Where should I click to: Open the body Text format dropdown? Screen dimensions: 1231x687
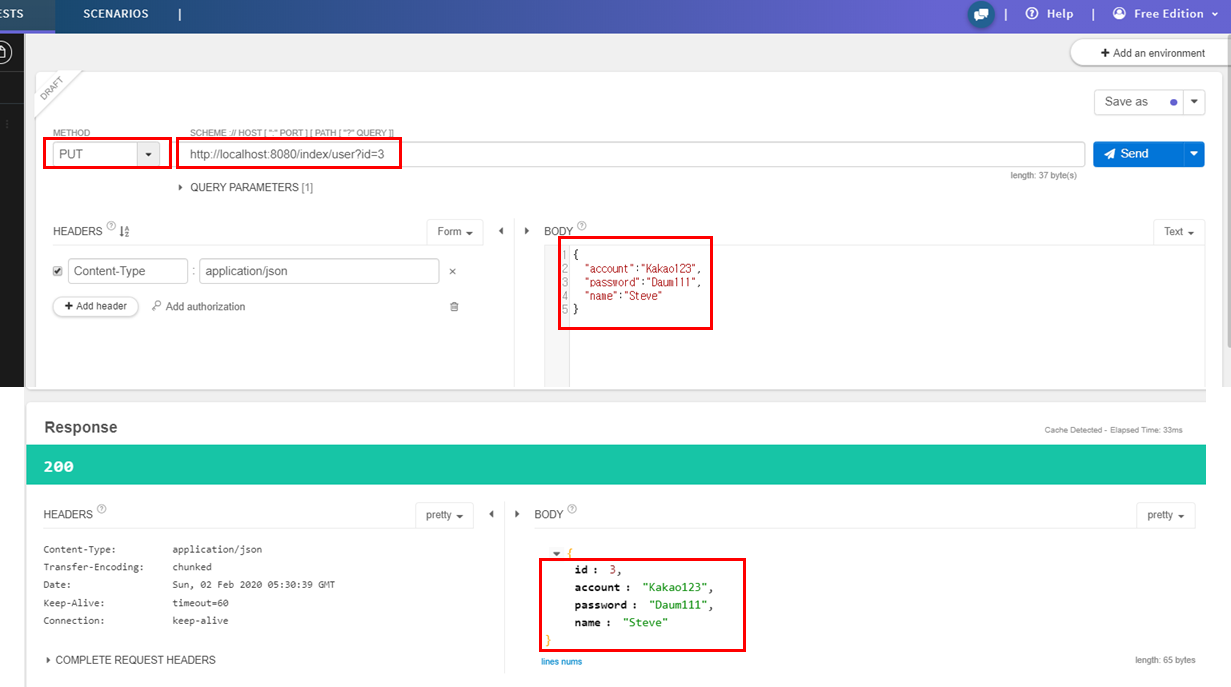(x=1179, y=232)
